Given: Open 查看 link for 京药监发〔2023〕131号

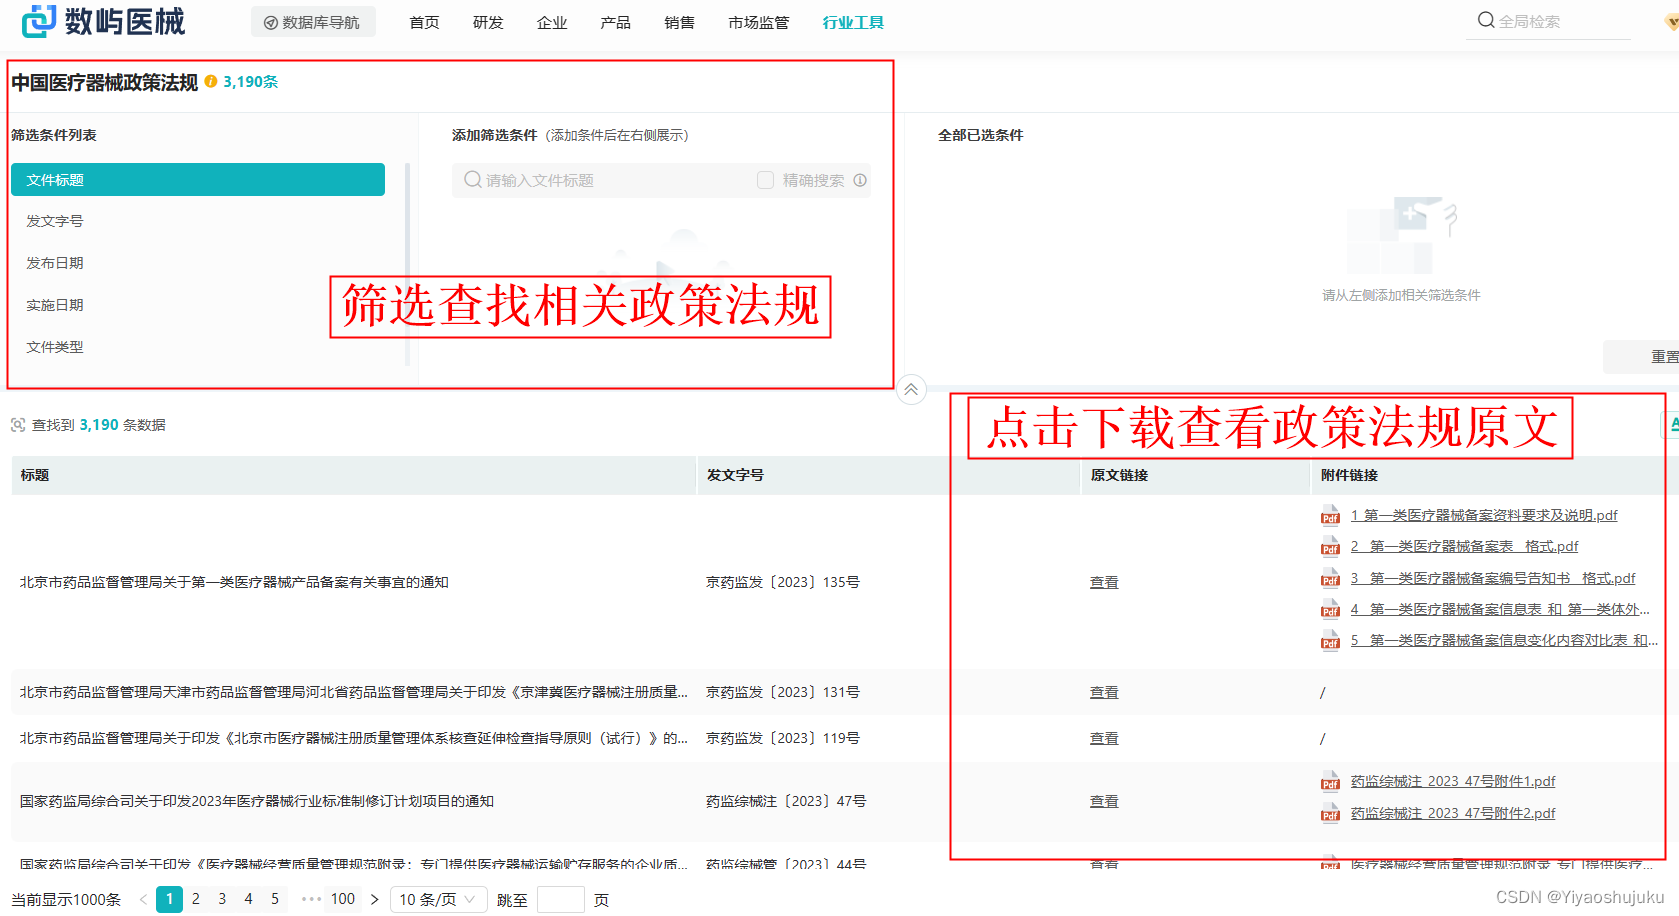Looking at the screenshot, I should point(1104,692).
